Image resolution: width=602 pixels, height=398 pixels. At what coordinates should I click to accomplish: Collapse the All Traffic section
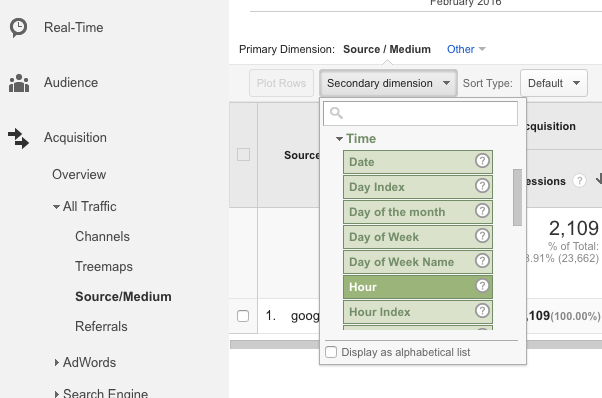point(56,207)
